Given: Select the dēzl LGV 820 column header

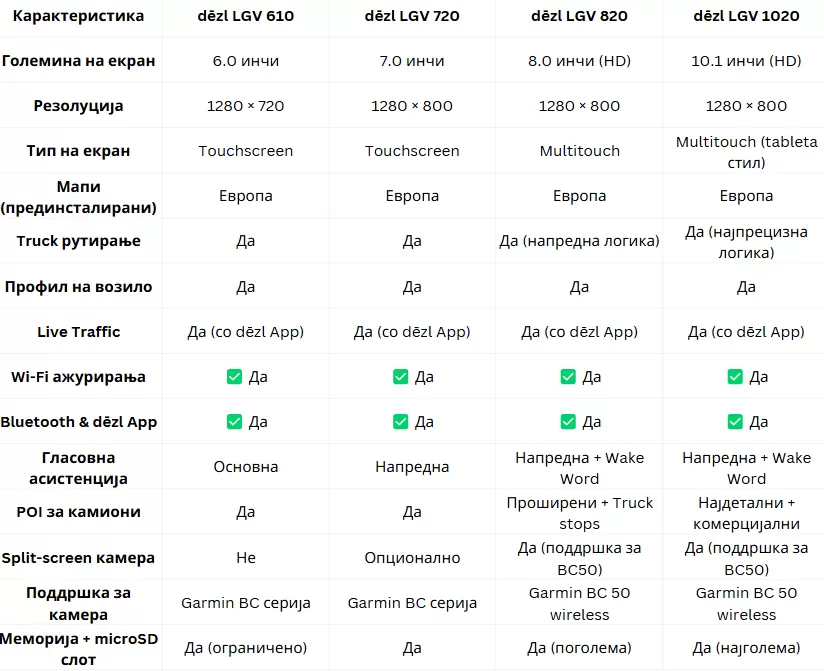Looking at the screenshot, I should (579, 16).
